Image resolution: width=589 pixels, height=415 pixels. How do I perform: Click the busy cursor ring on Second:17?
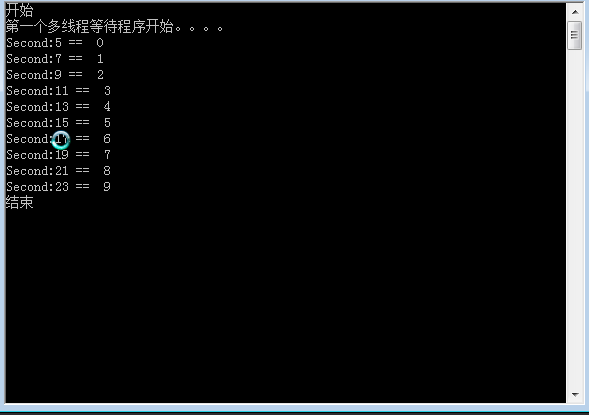click(60, 140)
